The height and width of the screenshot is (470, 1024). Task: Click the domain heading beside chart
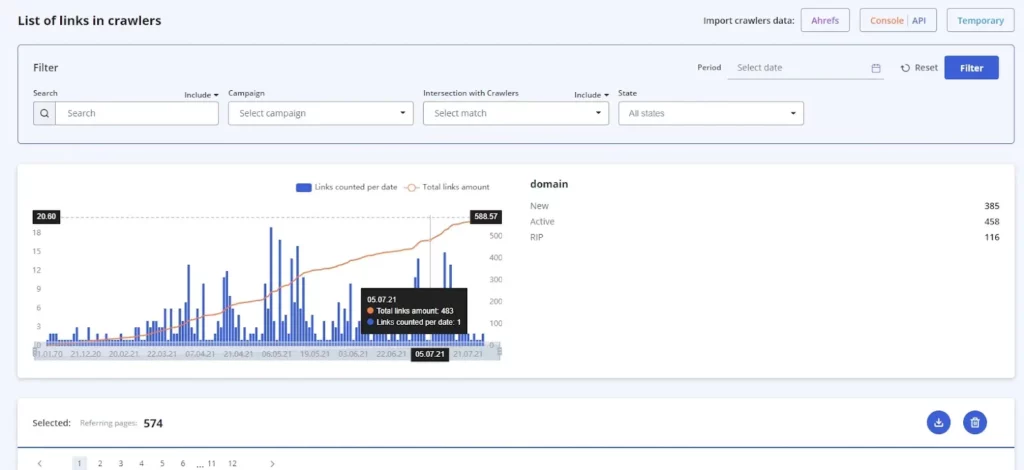(549, 184)
